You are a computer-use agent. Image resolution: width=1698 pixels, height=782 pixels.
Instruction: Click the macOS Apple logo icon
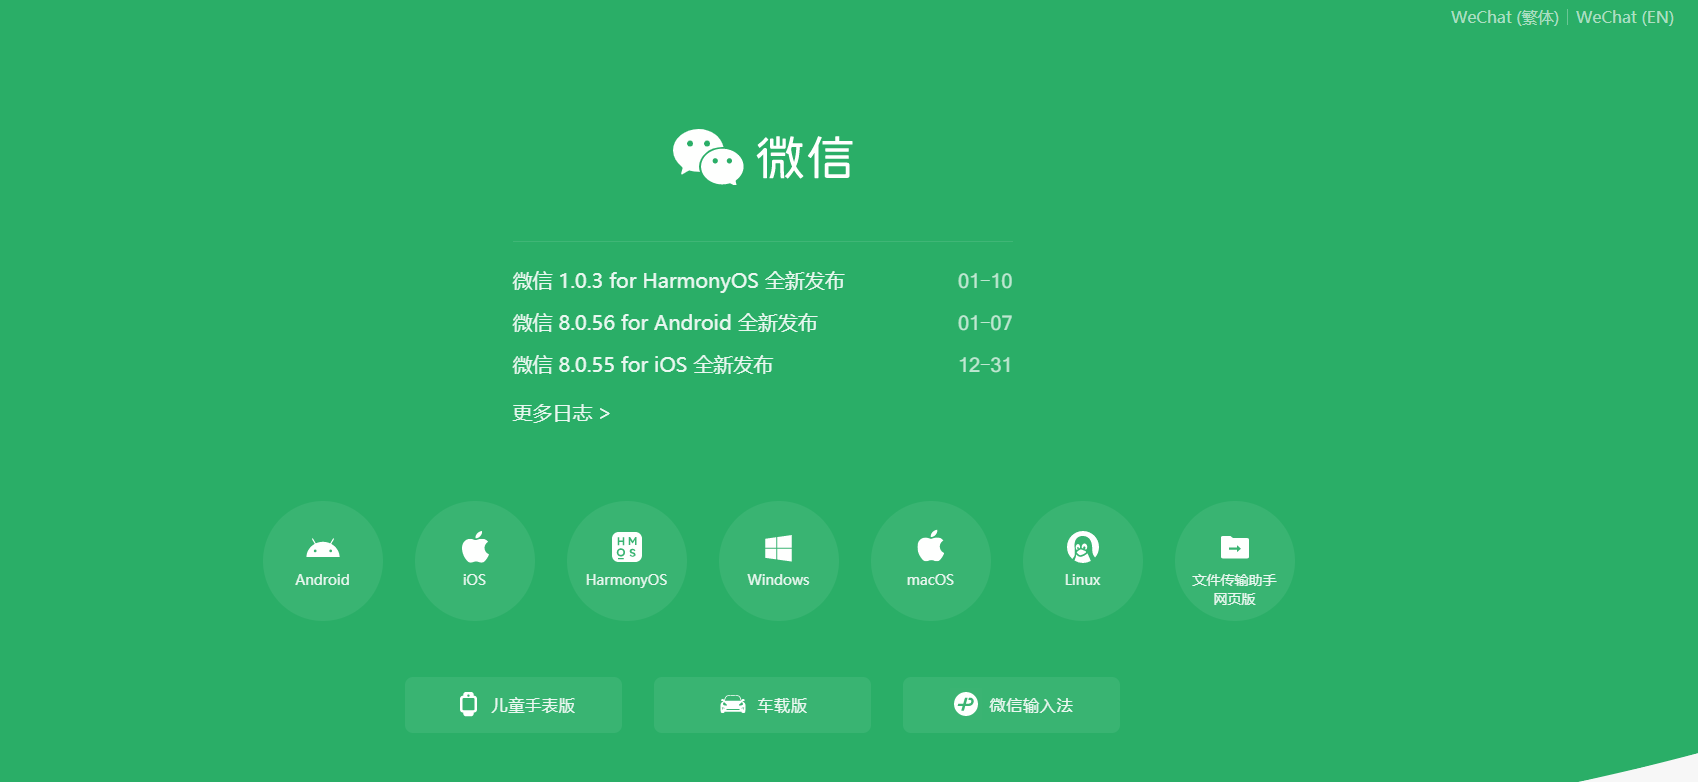[x=931, y=547]
